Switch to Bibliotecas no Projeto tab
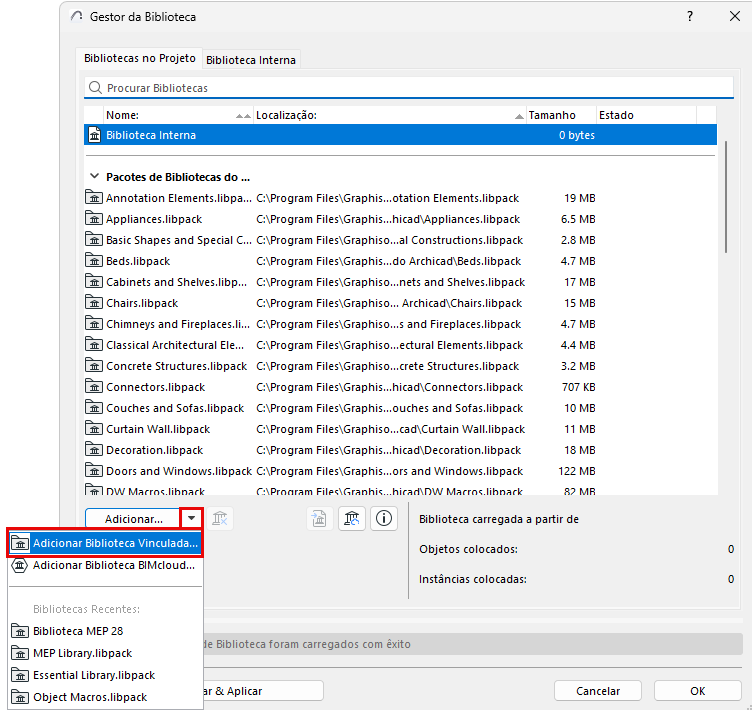The height and width of the screenshot is (710, 752). point(140,59)
